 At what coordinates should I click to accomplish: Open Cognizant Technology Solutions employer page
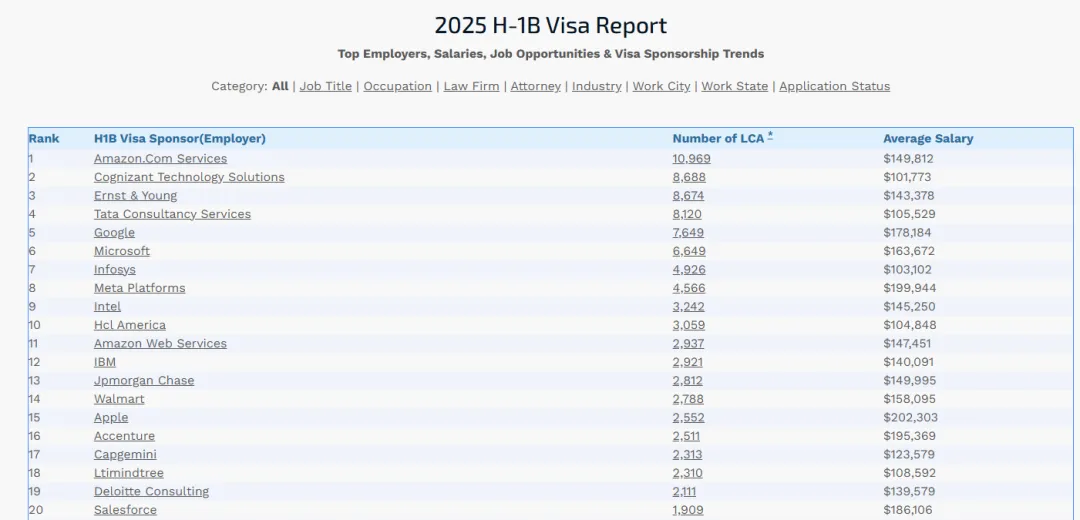click(189, 177)
